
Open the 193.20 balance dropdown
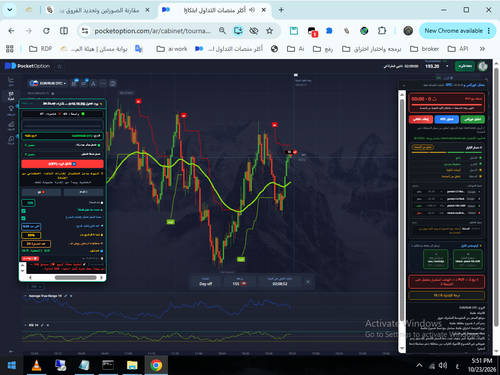click(437, 66)
